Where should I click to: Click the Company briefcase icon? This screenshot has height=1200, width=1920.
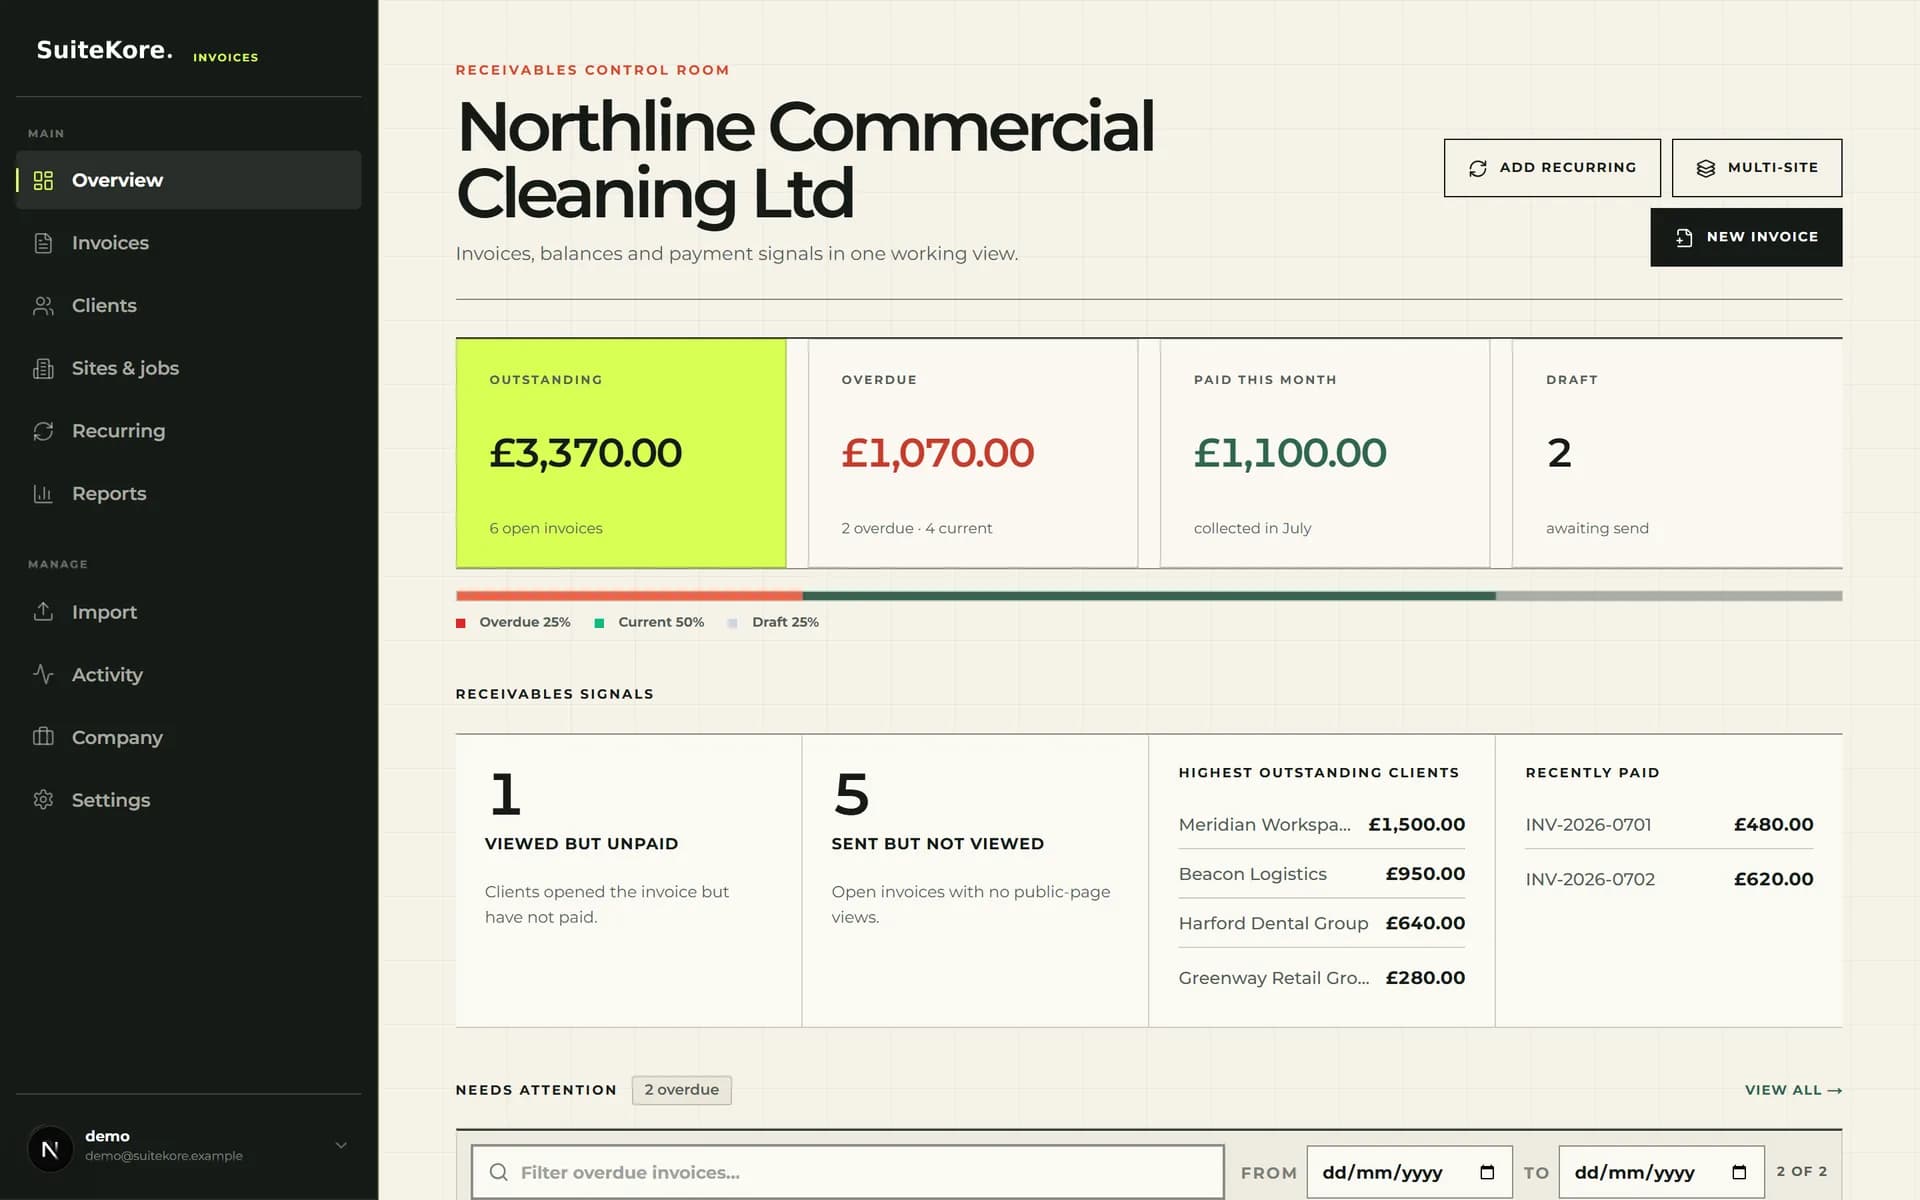click(x=43, y=737)
